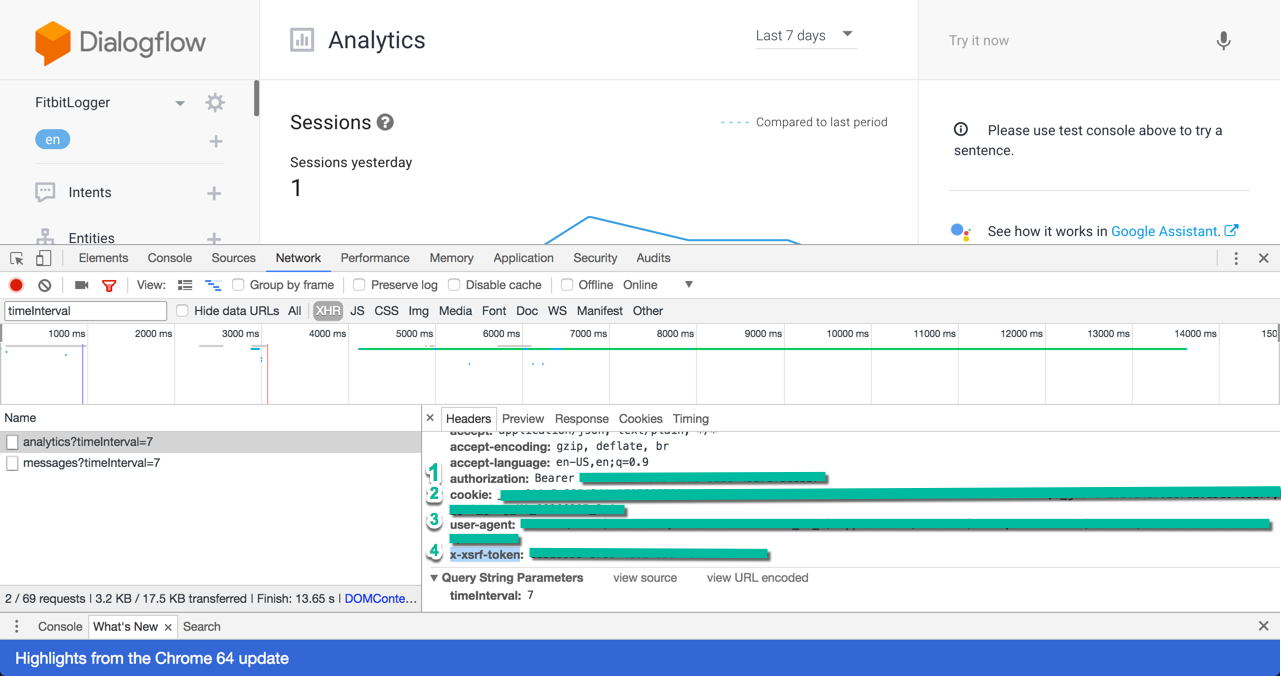Toggle the device toolbar icon
The image size is (1281, 676).
[x=43, y=258]
